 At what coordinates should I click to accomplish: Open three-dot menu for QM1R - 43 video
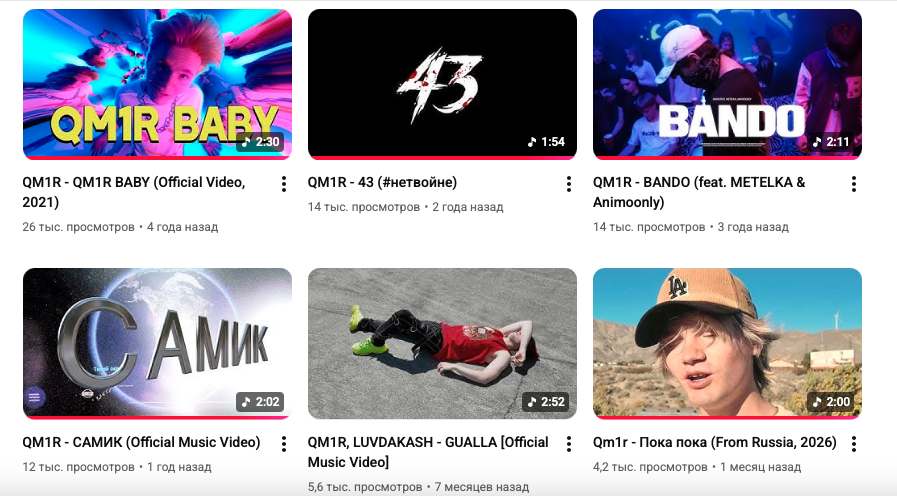569,184
